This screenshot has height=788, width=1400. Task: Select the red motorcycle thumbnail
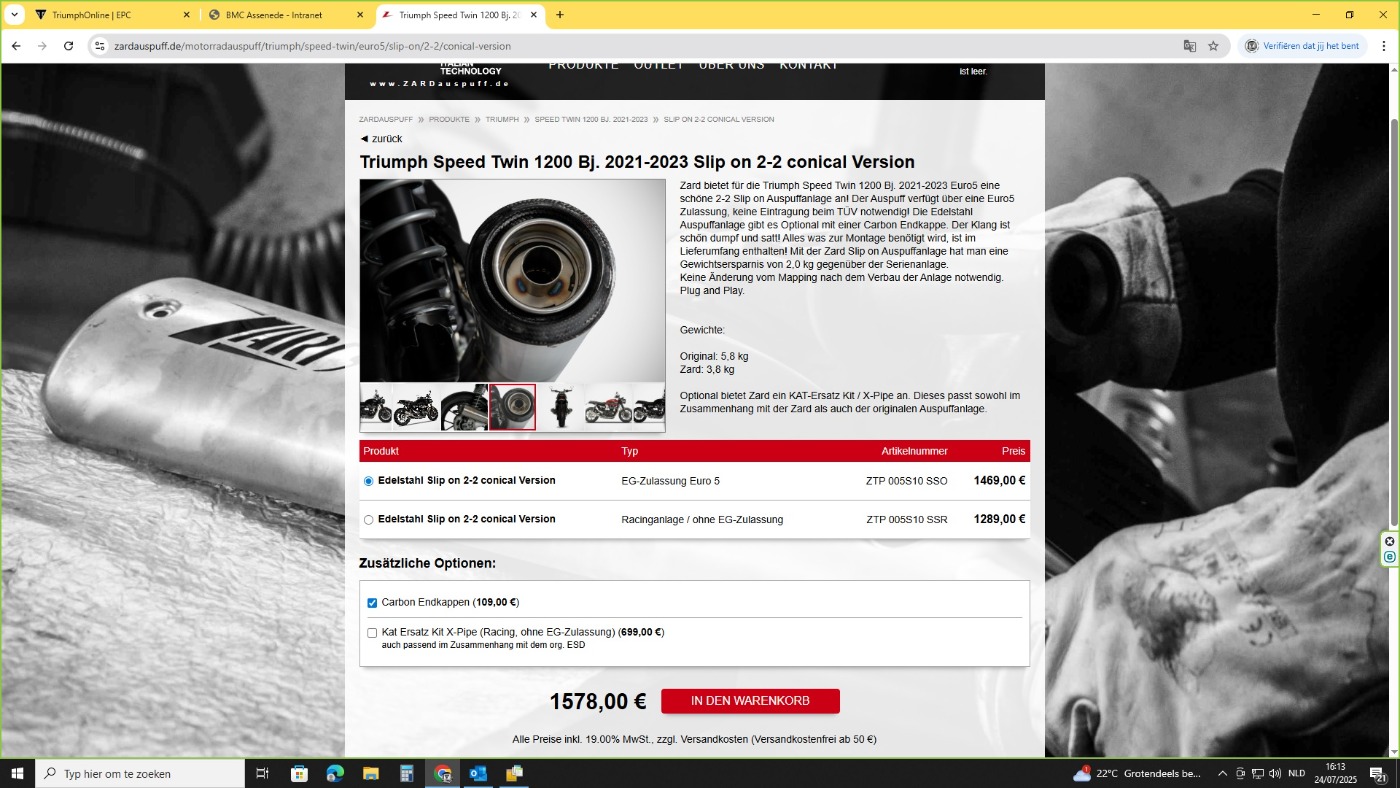pos(609,407)
